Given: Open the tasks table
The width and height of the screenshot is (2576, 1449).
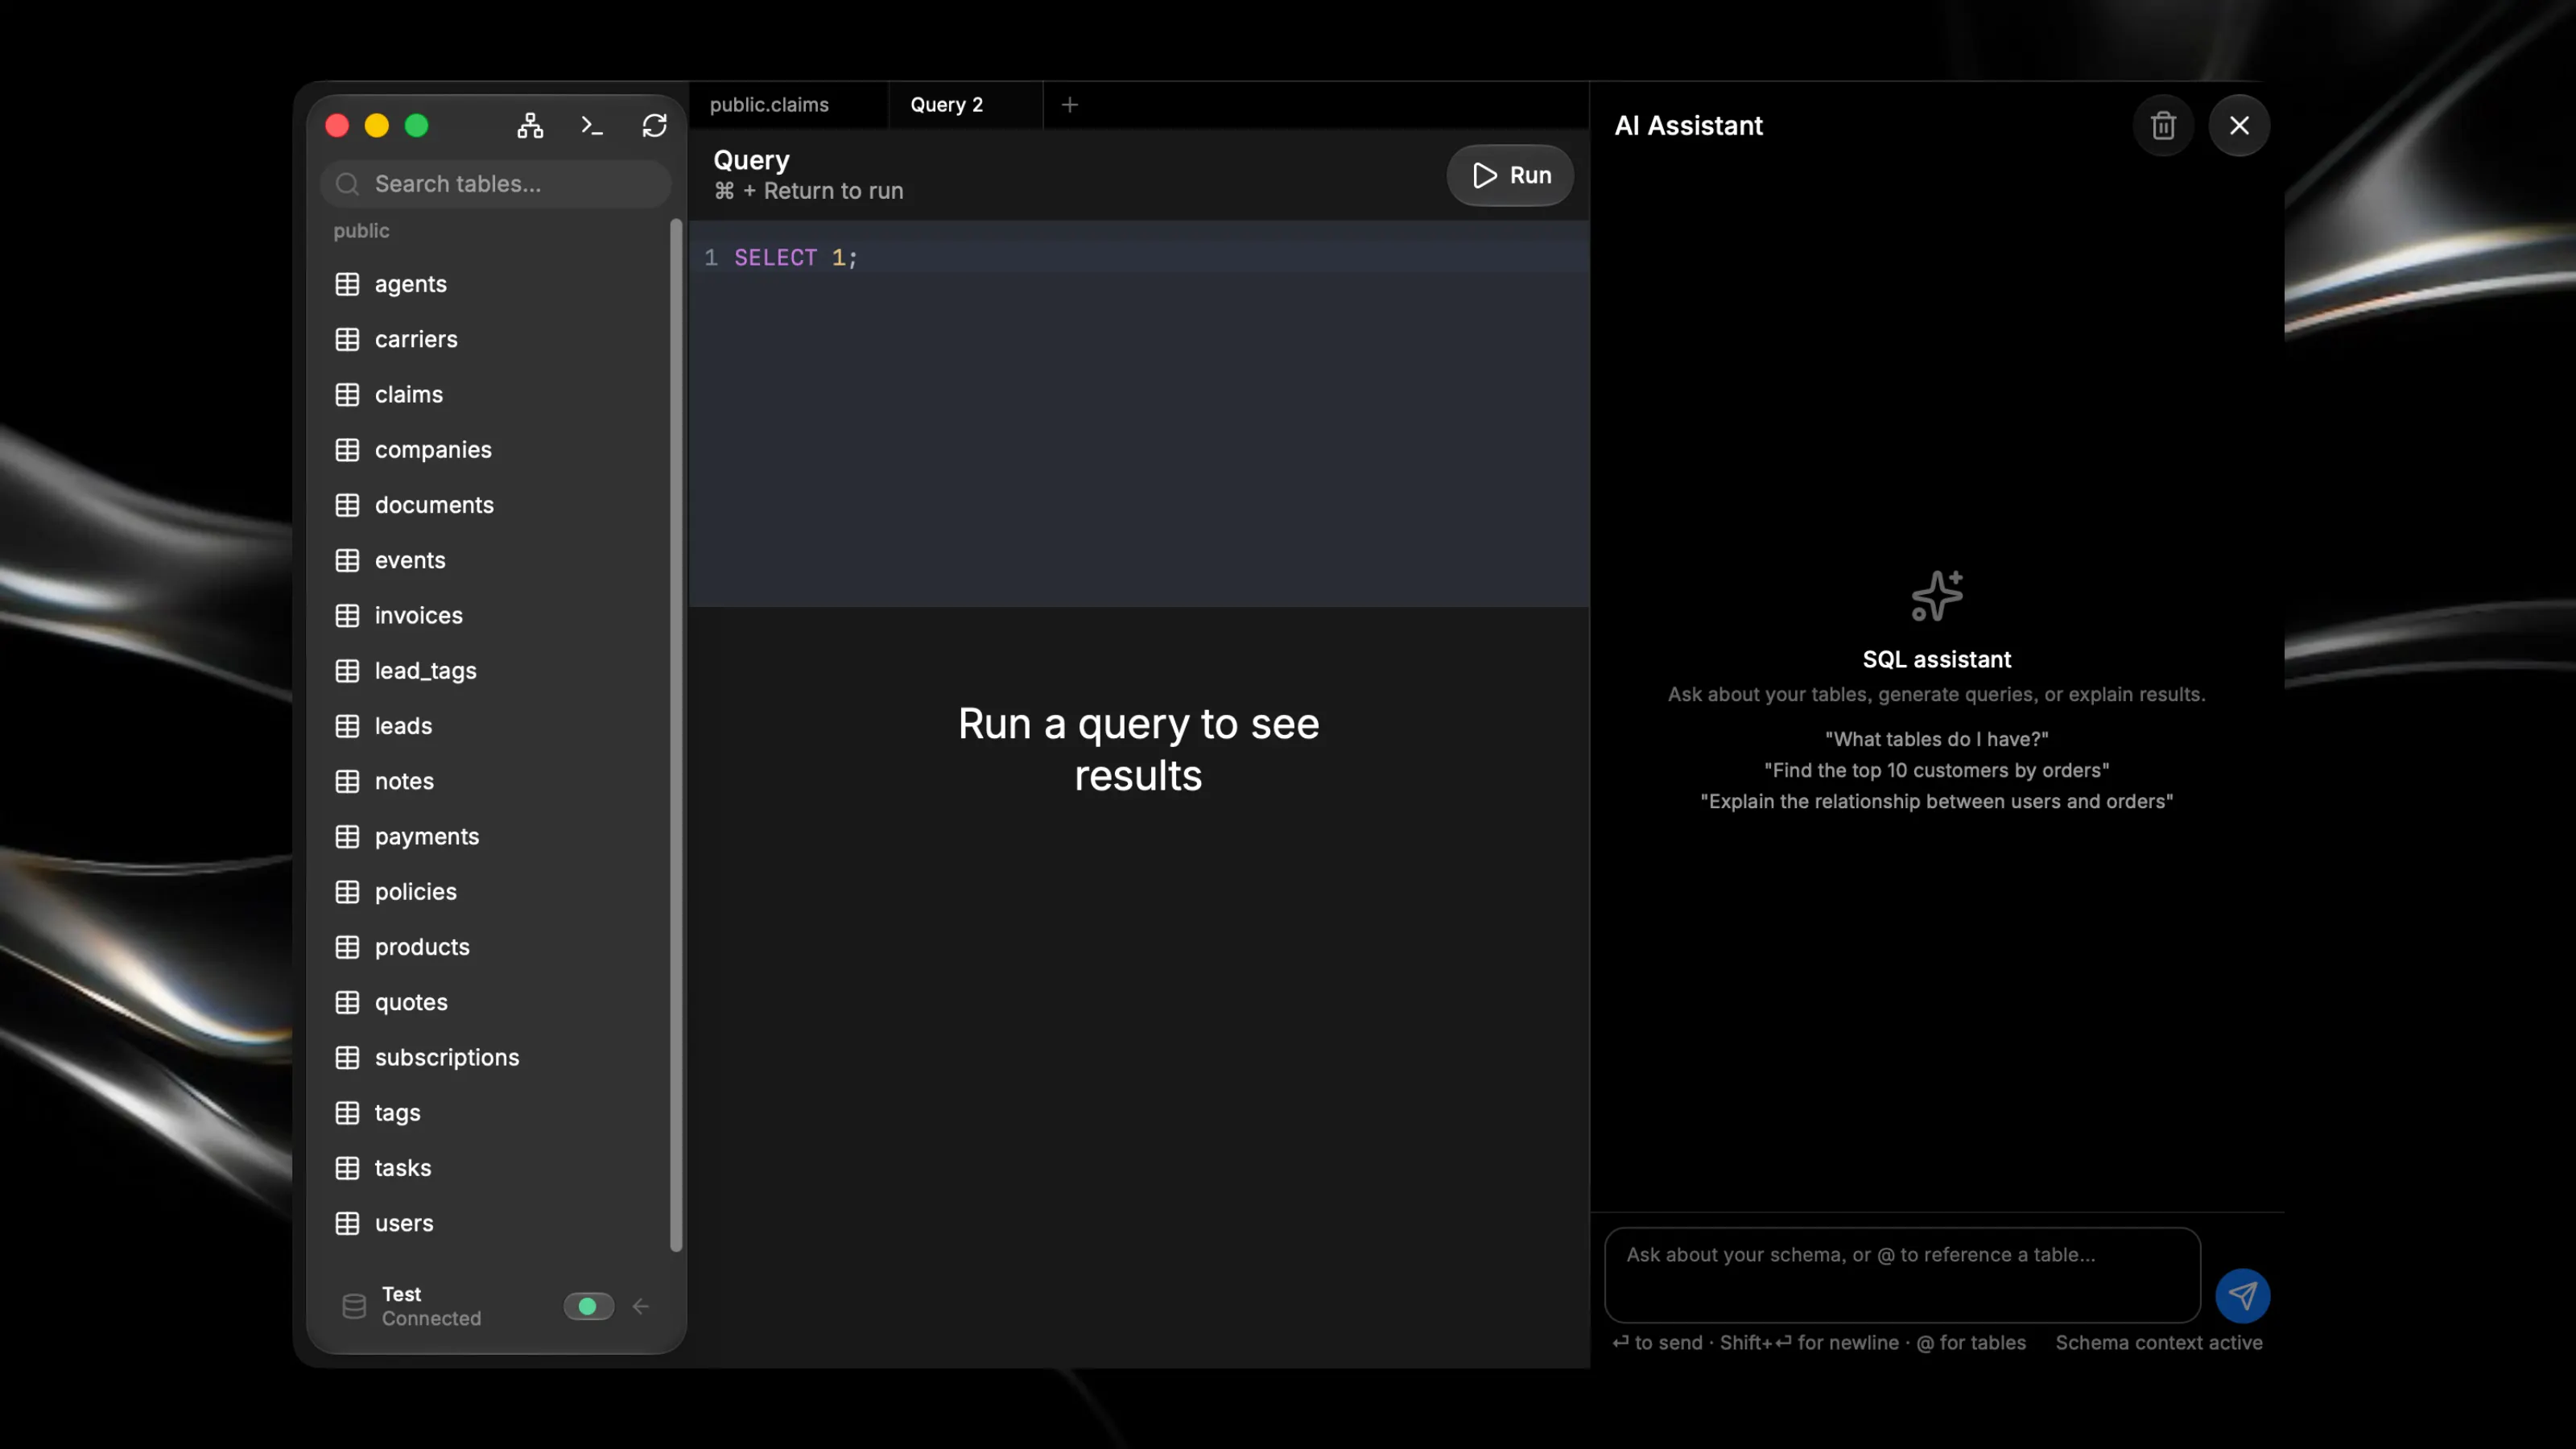Looking at the screenshot, I should click(x=495, y=1168).
